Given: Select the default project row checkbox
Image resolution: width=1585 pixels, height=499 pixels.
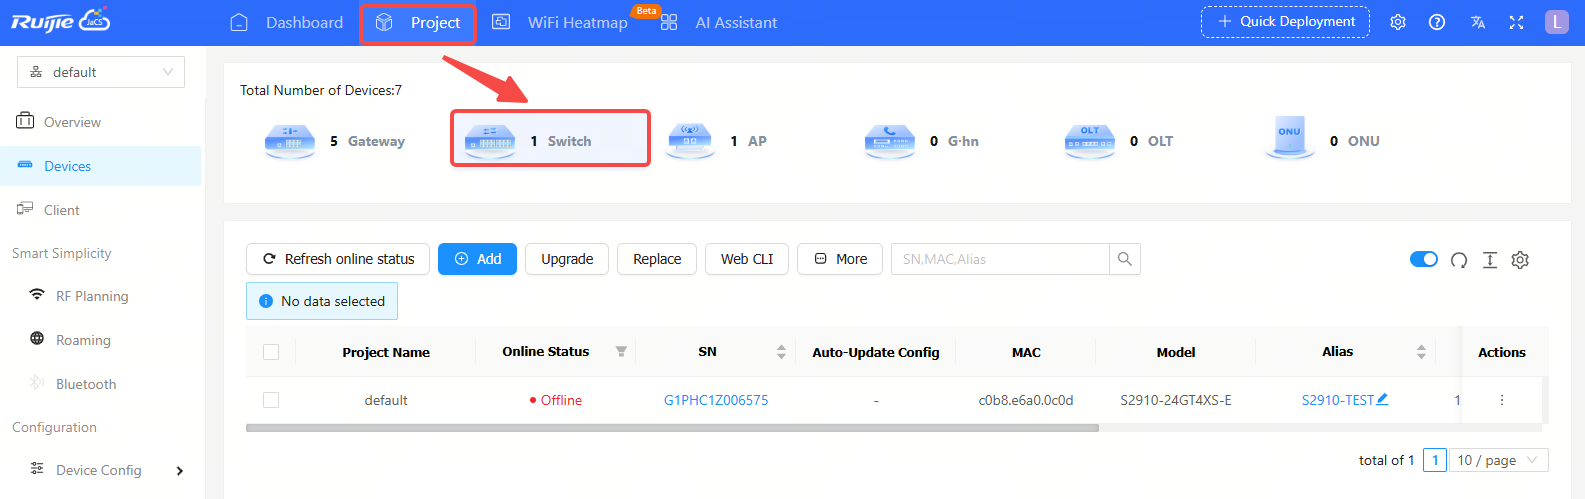Looking at the screenshot, I should click(x=271, y=400).
